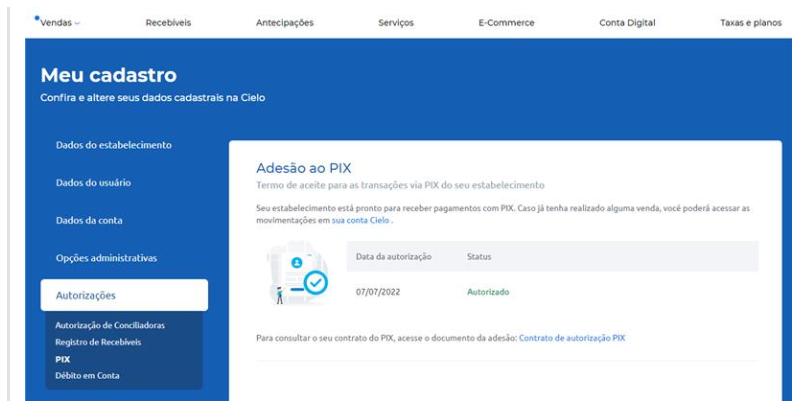
Task: Go to Antecipações in top navigation
Action: pyautogui.click(x=284, y=22)
